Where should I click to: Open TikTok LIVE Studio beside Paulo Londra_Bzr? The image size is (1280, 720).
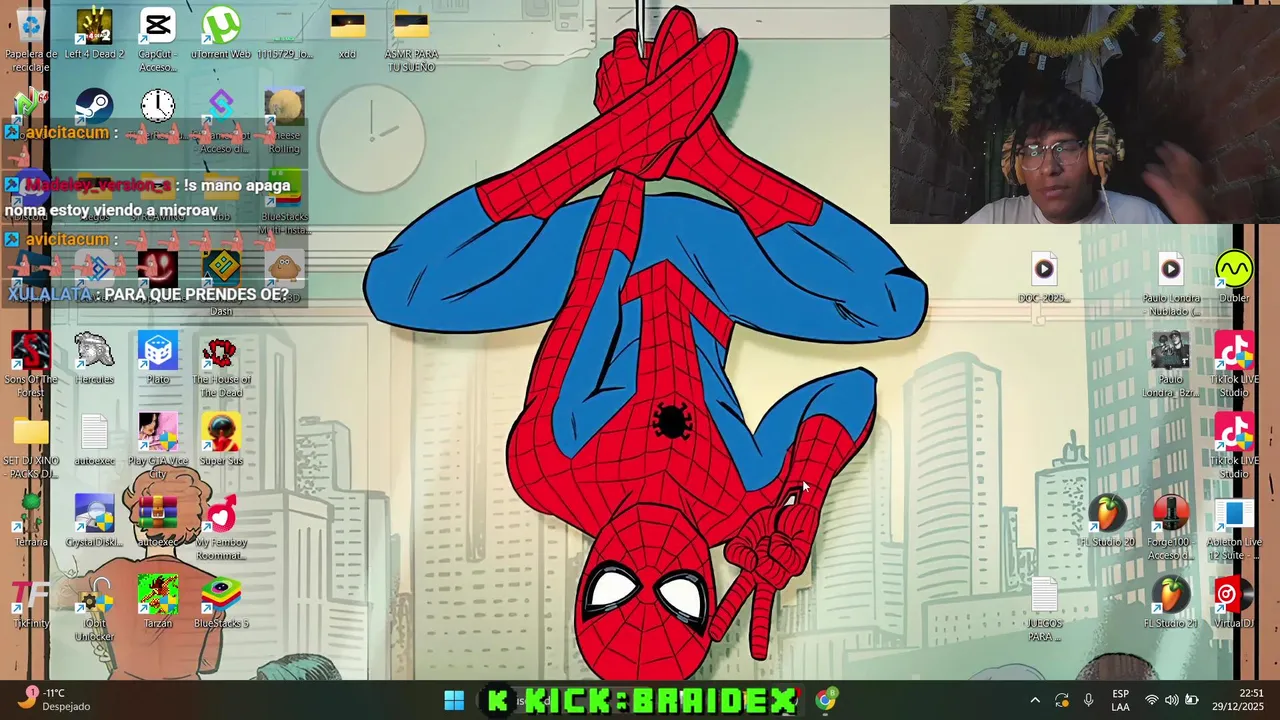coord(1234,351)
